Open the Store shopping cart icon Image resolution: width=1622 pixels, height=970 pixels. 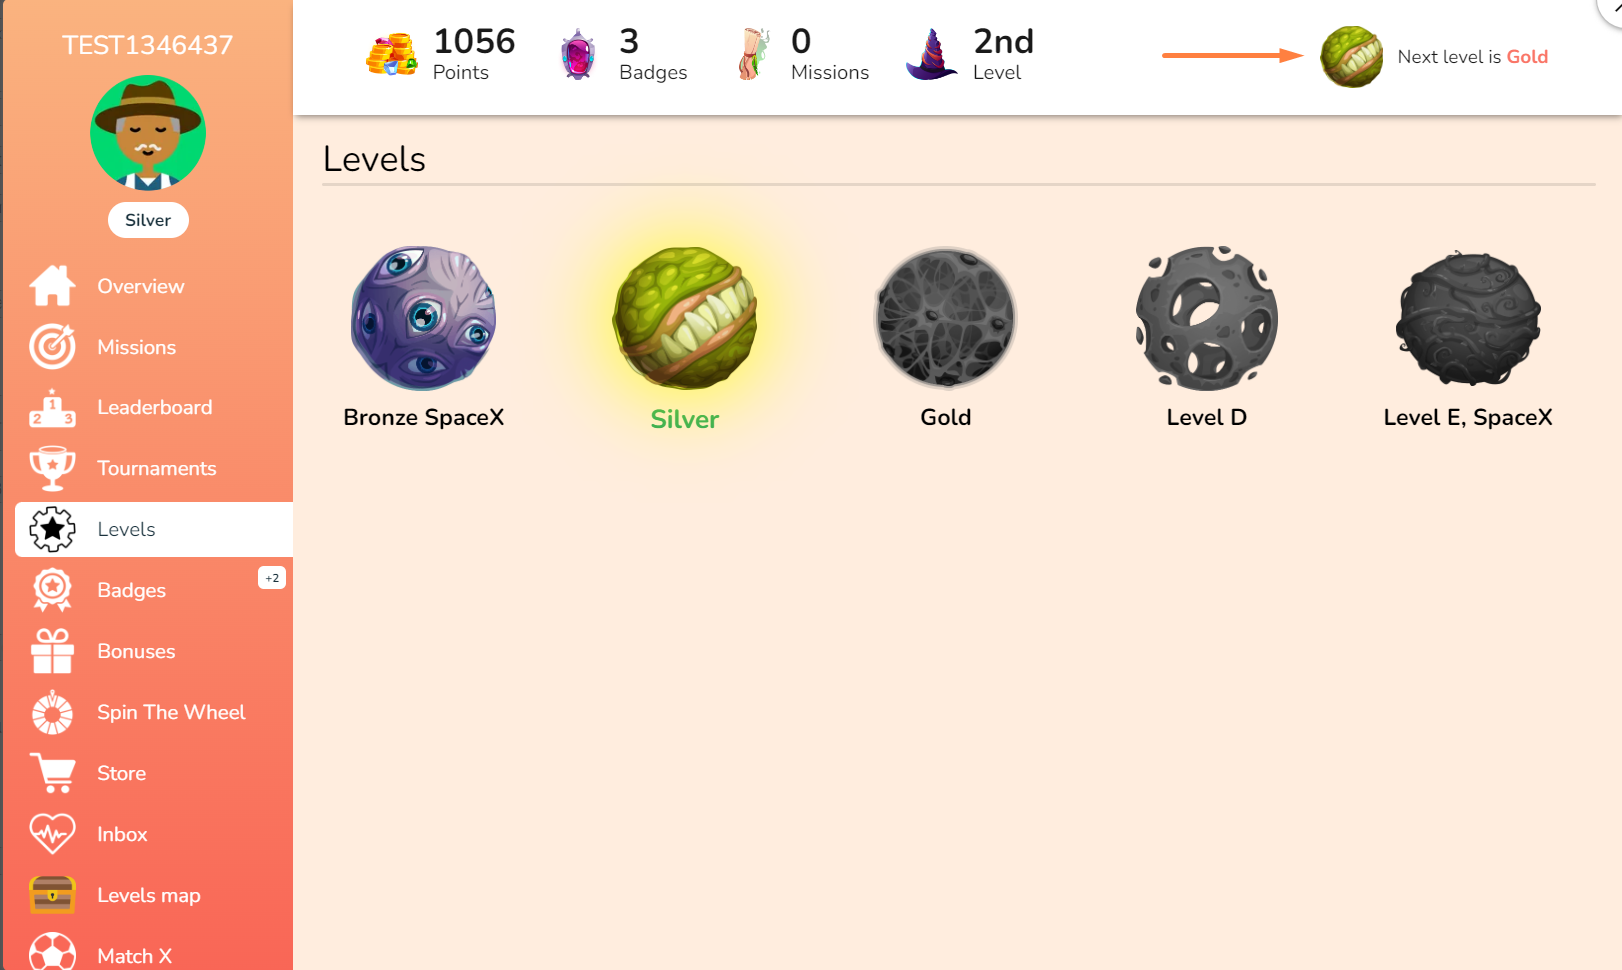52,773
